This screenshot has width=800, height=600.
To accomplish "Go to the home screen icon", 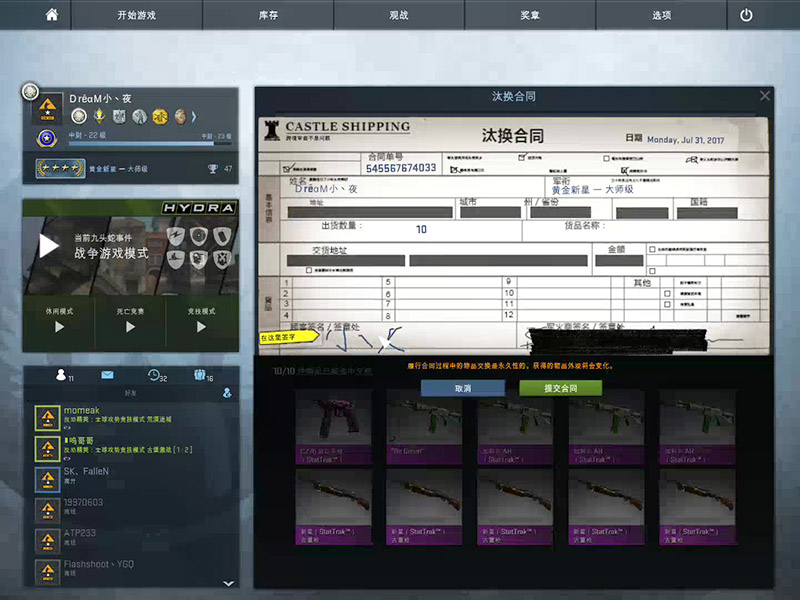I will (x=52, y=15).
